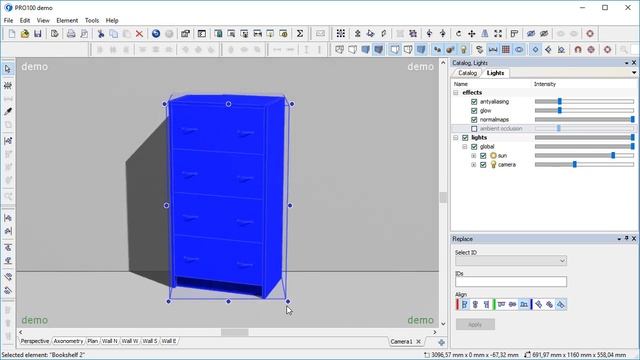Screen dimensions: 640x360
Task: Save project with the floppy disk icon
Action: click(x=38, y=34)
